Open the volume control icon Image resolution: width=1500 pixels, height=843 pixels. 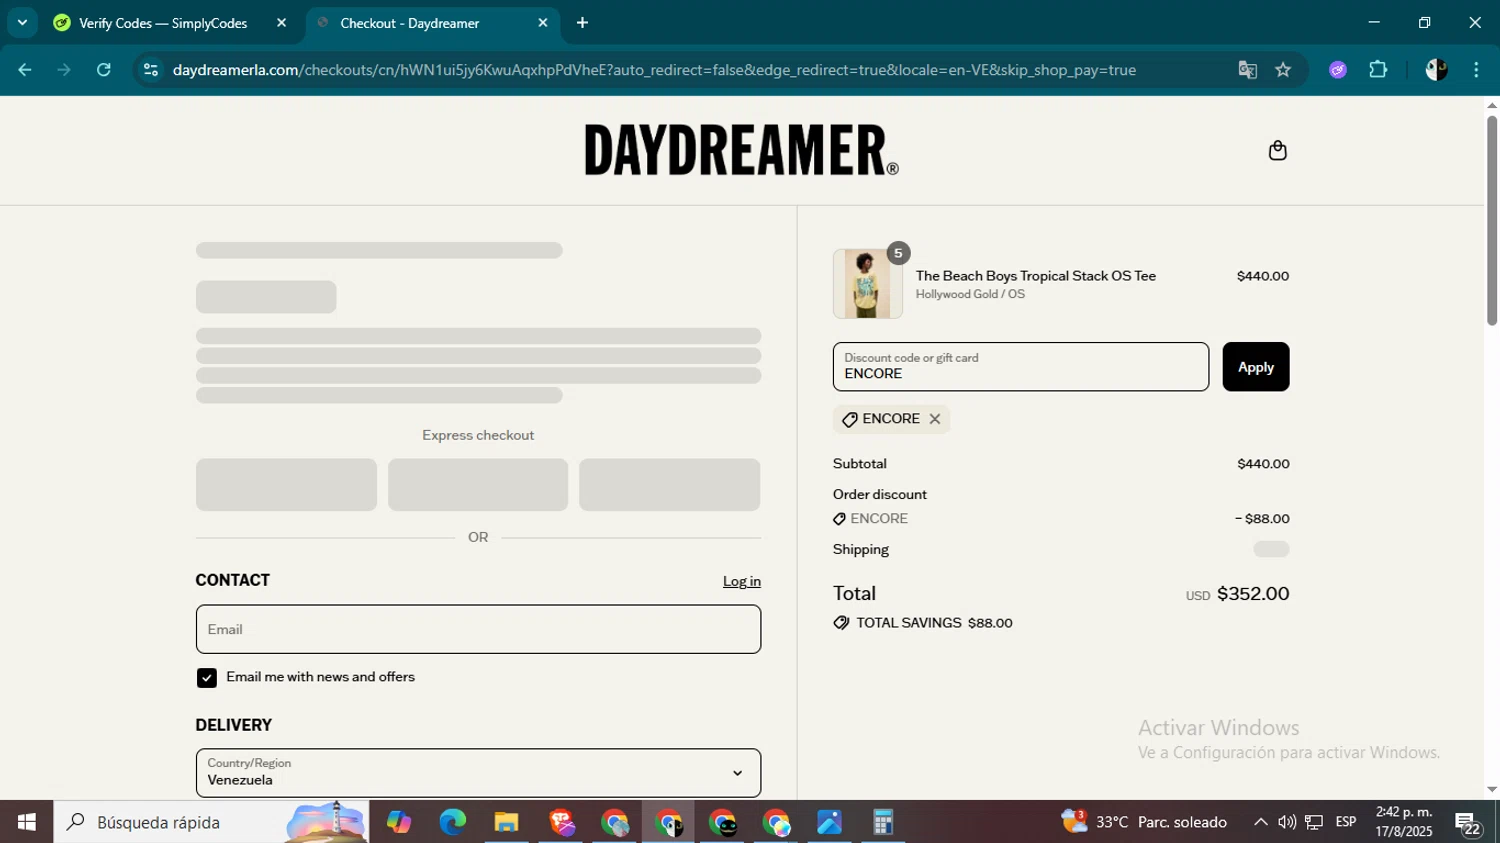tap(1287, 822)
